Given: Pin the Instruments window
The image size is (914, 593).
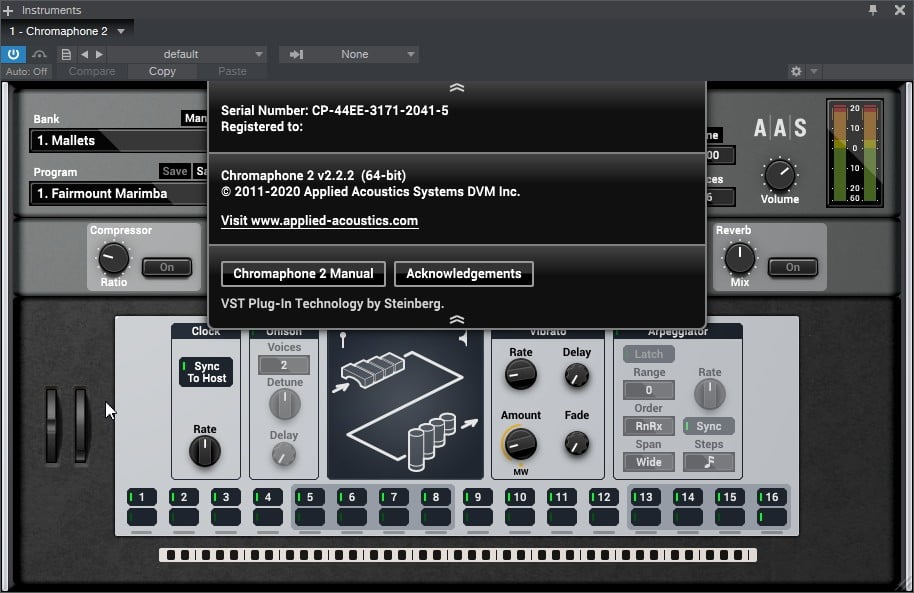Looking at the screenshot, I should click(873, 10).
